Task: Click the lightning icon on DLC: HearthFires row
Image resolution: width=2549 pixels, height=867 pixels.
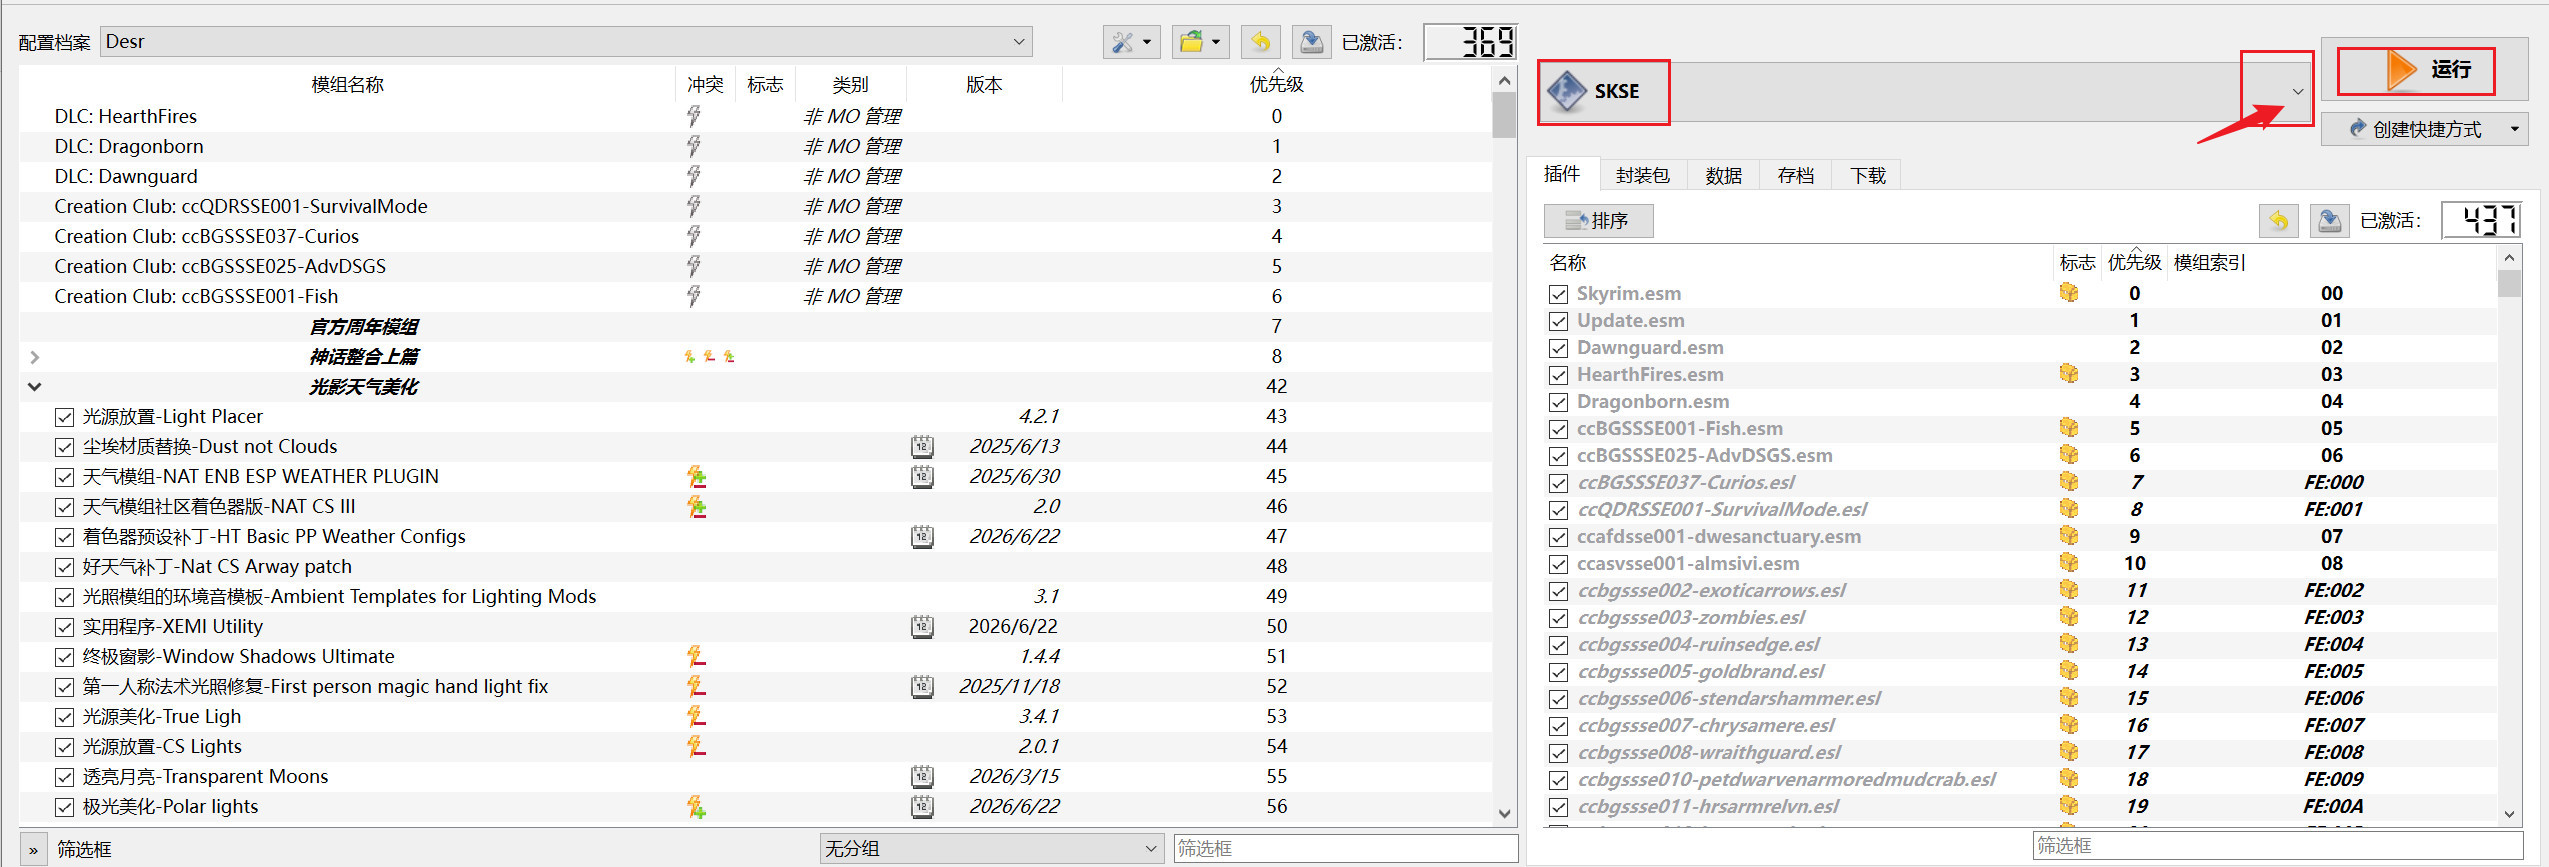Action: pyautogui.click(x=693, y=116)
